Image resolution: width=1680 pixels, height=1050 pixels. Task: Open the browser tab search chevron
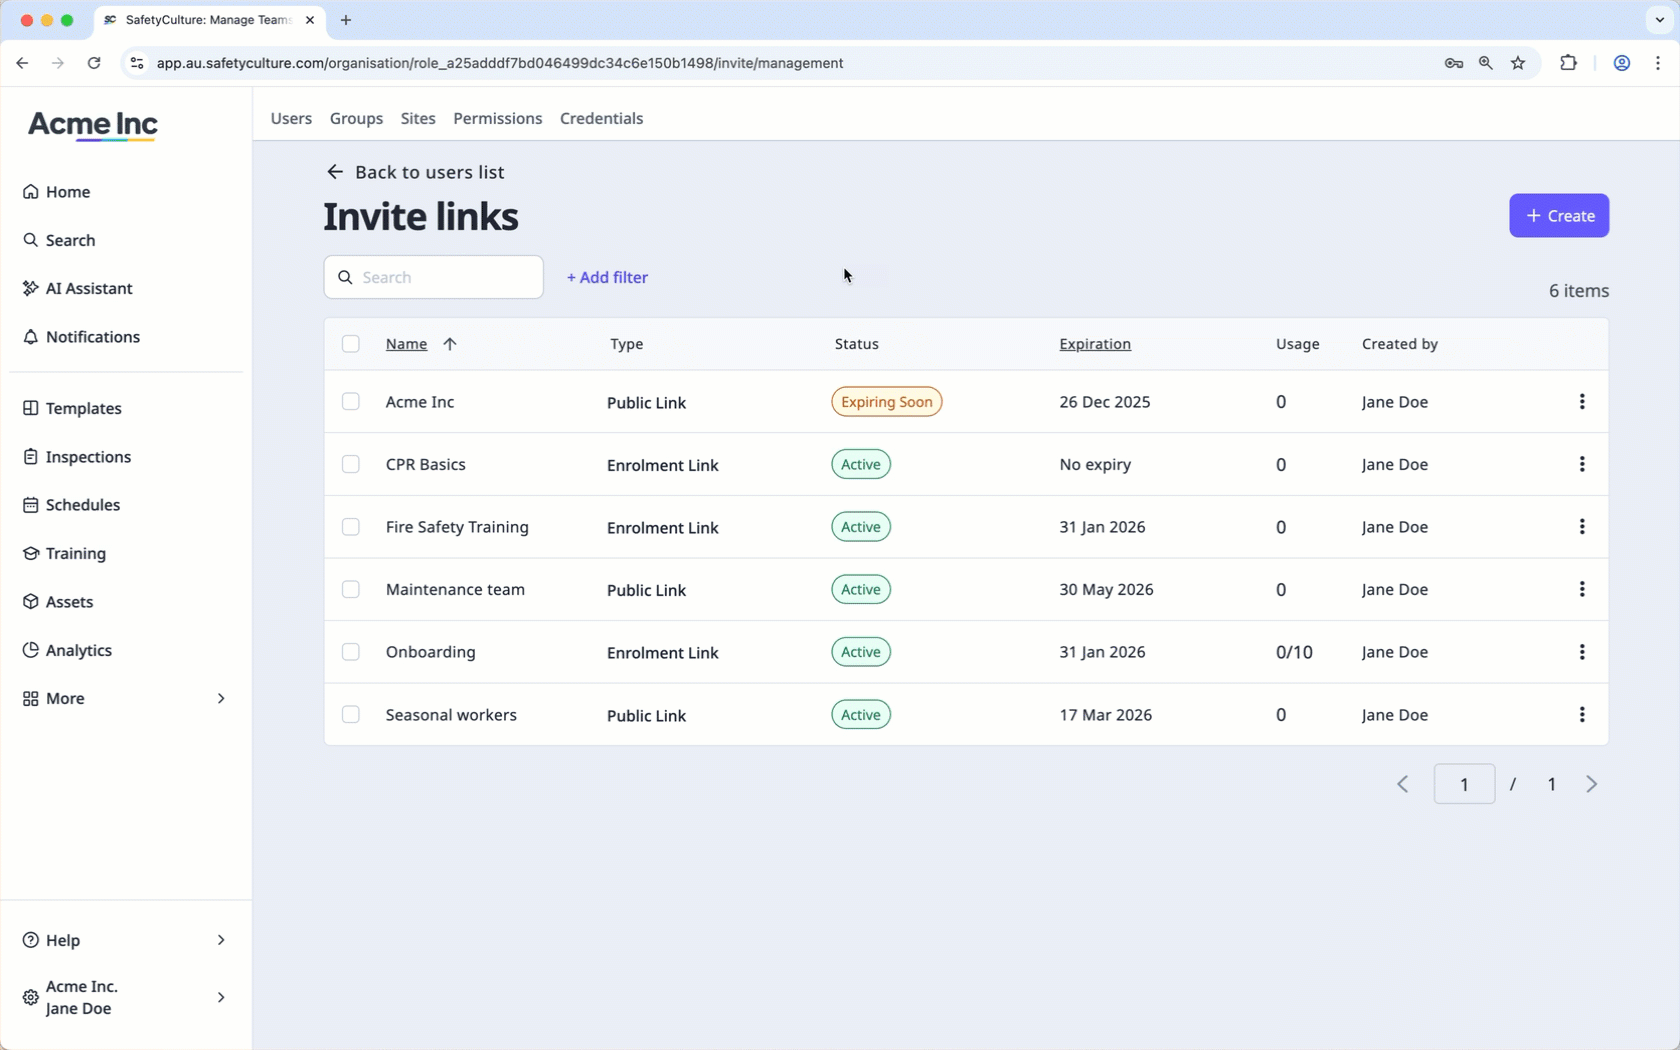coord(1659,20)
